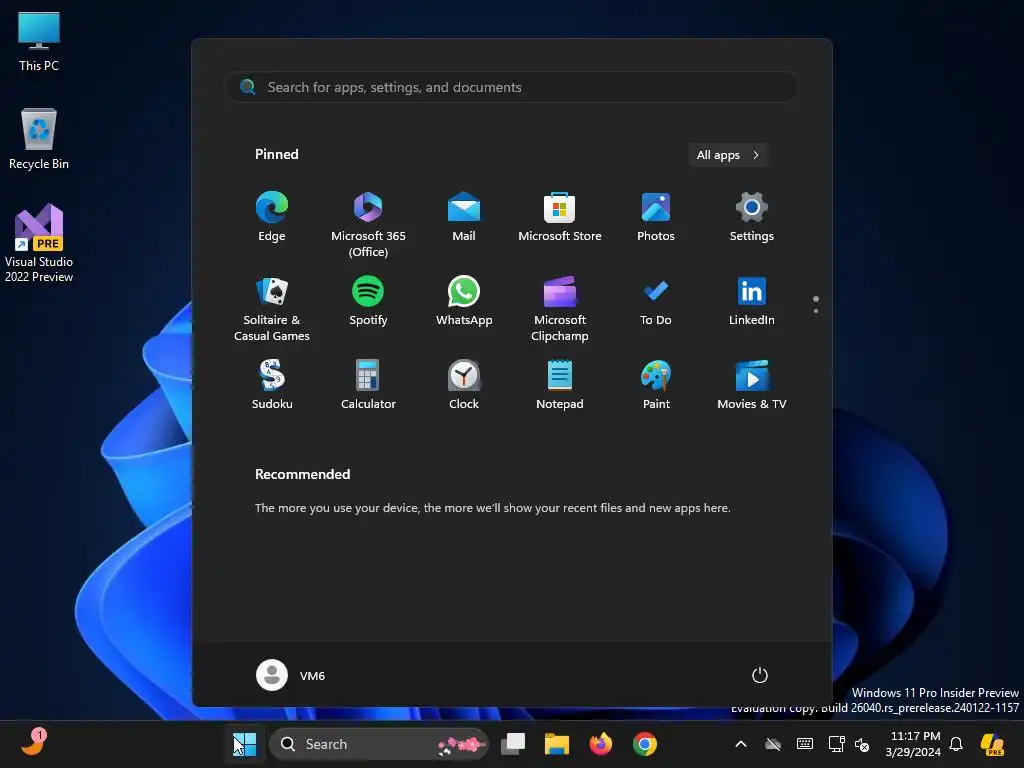Launch Chrome from the taskbar
This screenshot has width=1024, height=768.
[x=645, y=744]
